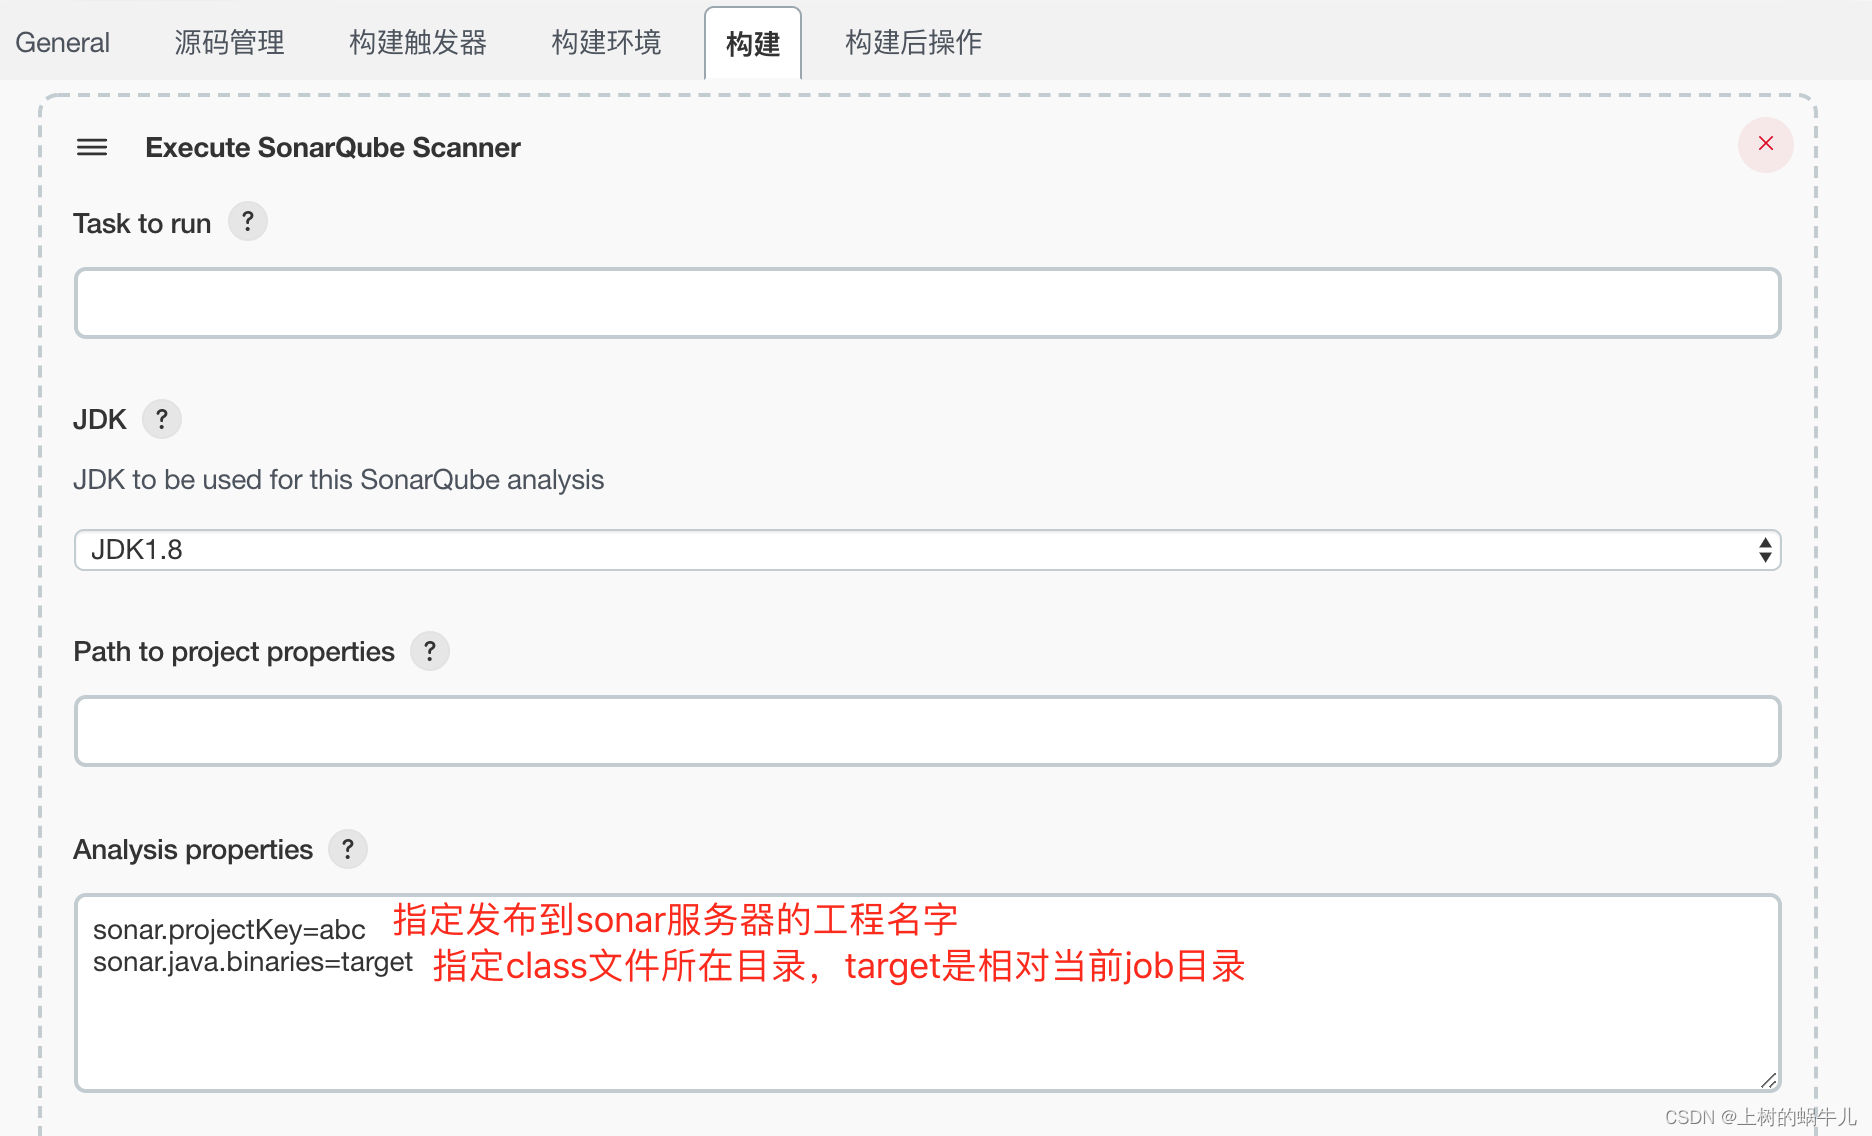Click the sonar.java.binaries=target line

pyautogui.click(x=253, y=962)
